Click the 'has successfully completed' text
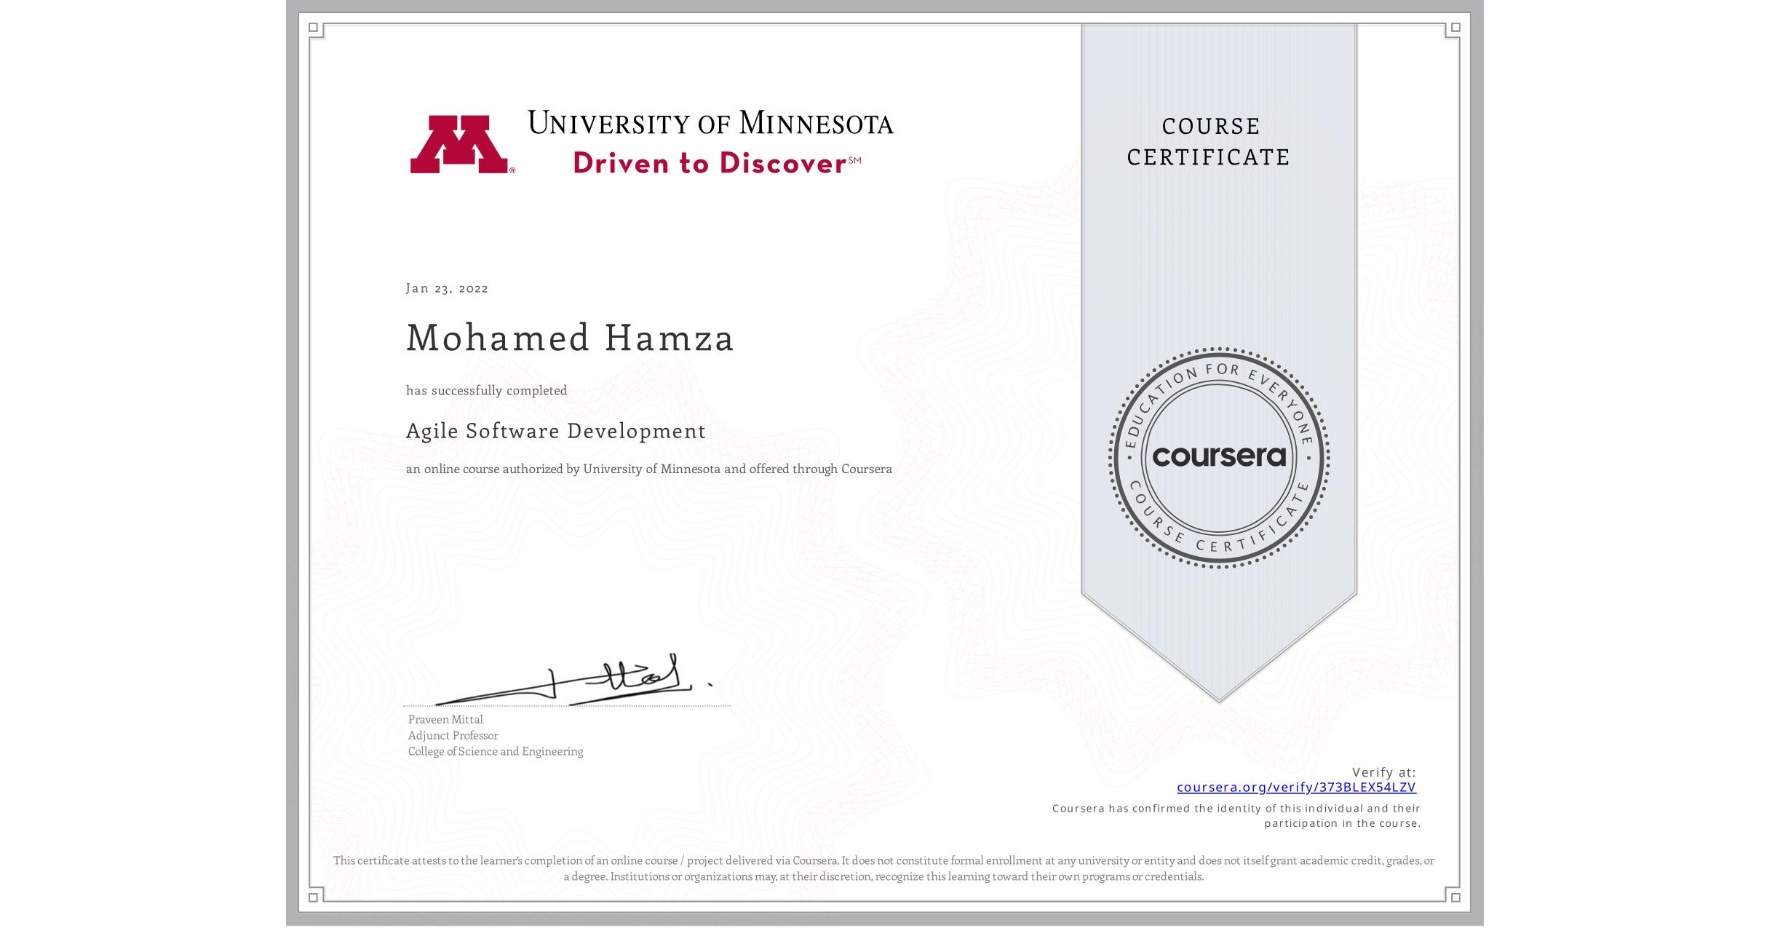The image size is (1772, 928). 486,390
